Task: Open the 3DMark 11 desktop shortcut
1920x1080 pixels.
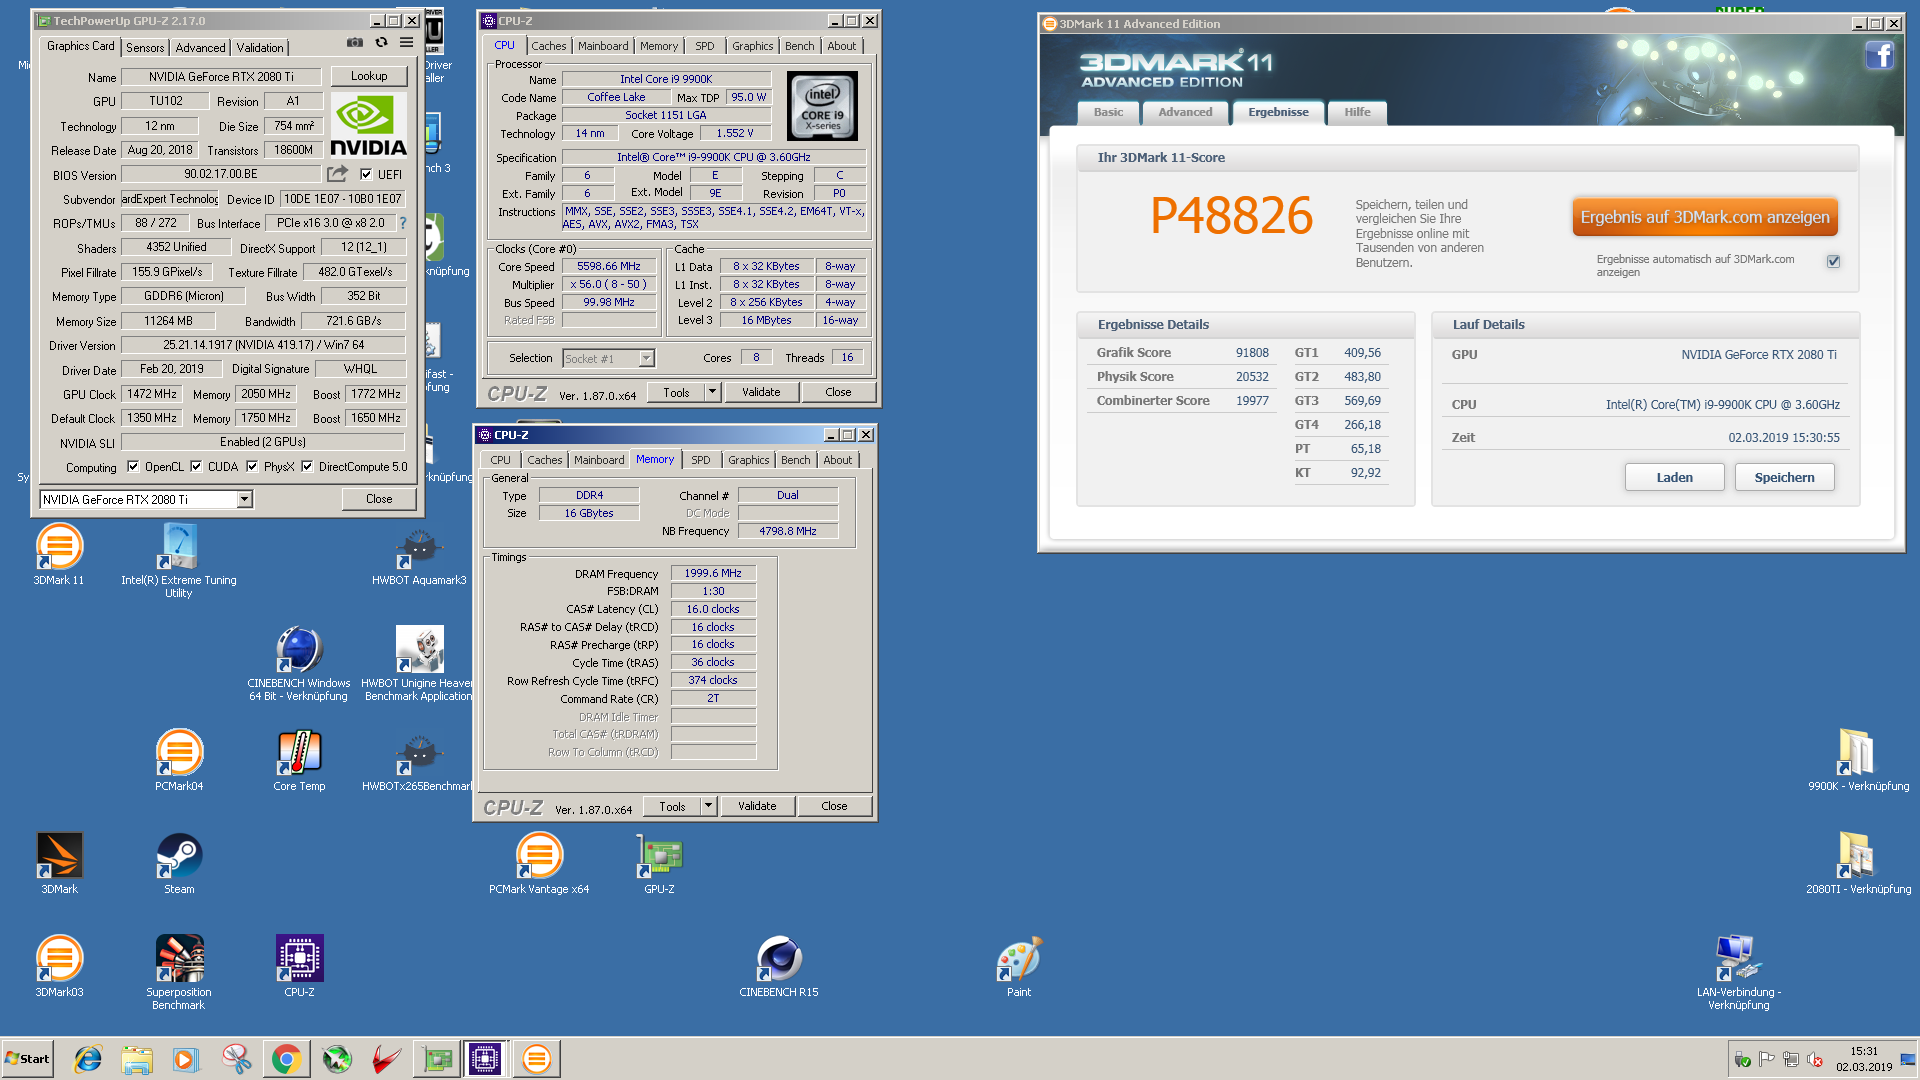Action: 59,555
